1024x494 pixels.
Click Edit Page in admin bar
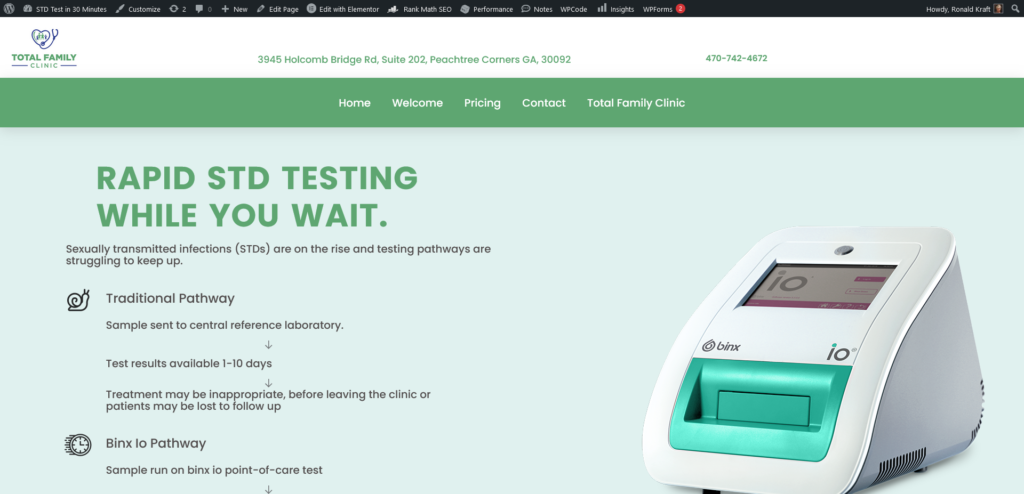[278, 9]
